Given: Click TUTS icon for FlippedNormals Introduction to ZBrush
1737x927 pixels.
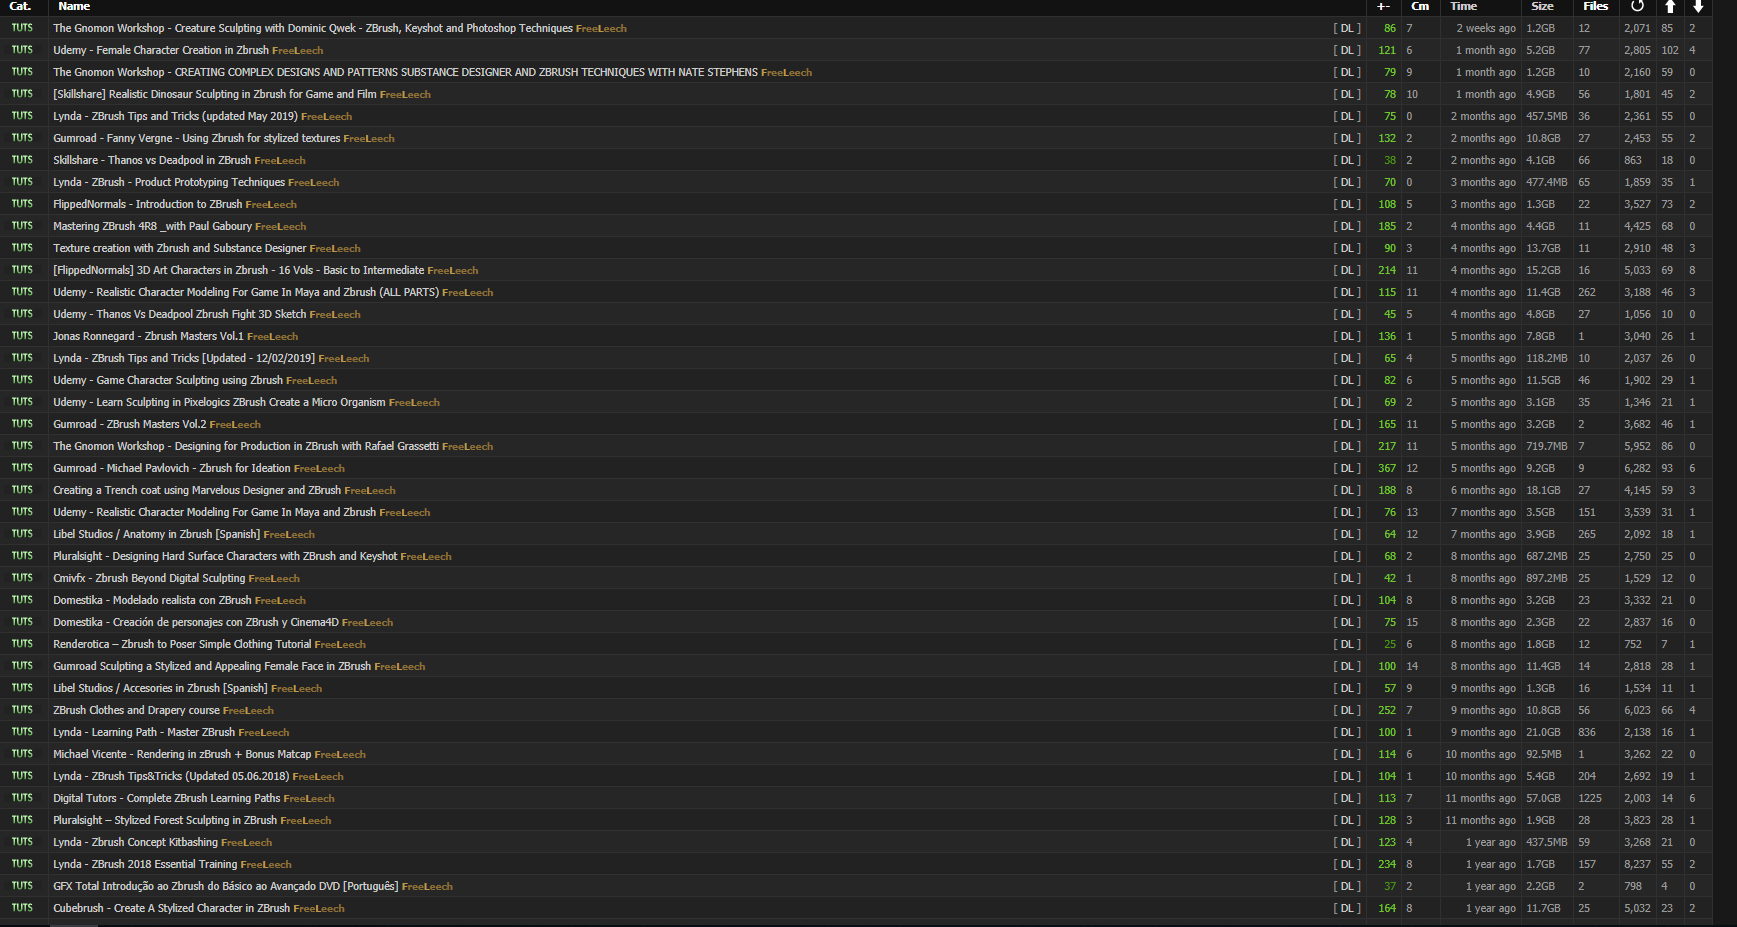Looking at the screenshot, I should (x=22, y=204).
